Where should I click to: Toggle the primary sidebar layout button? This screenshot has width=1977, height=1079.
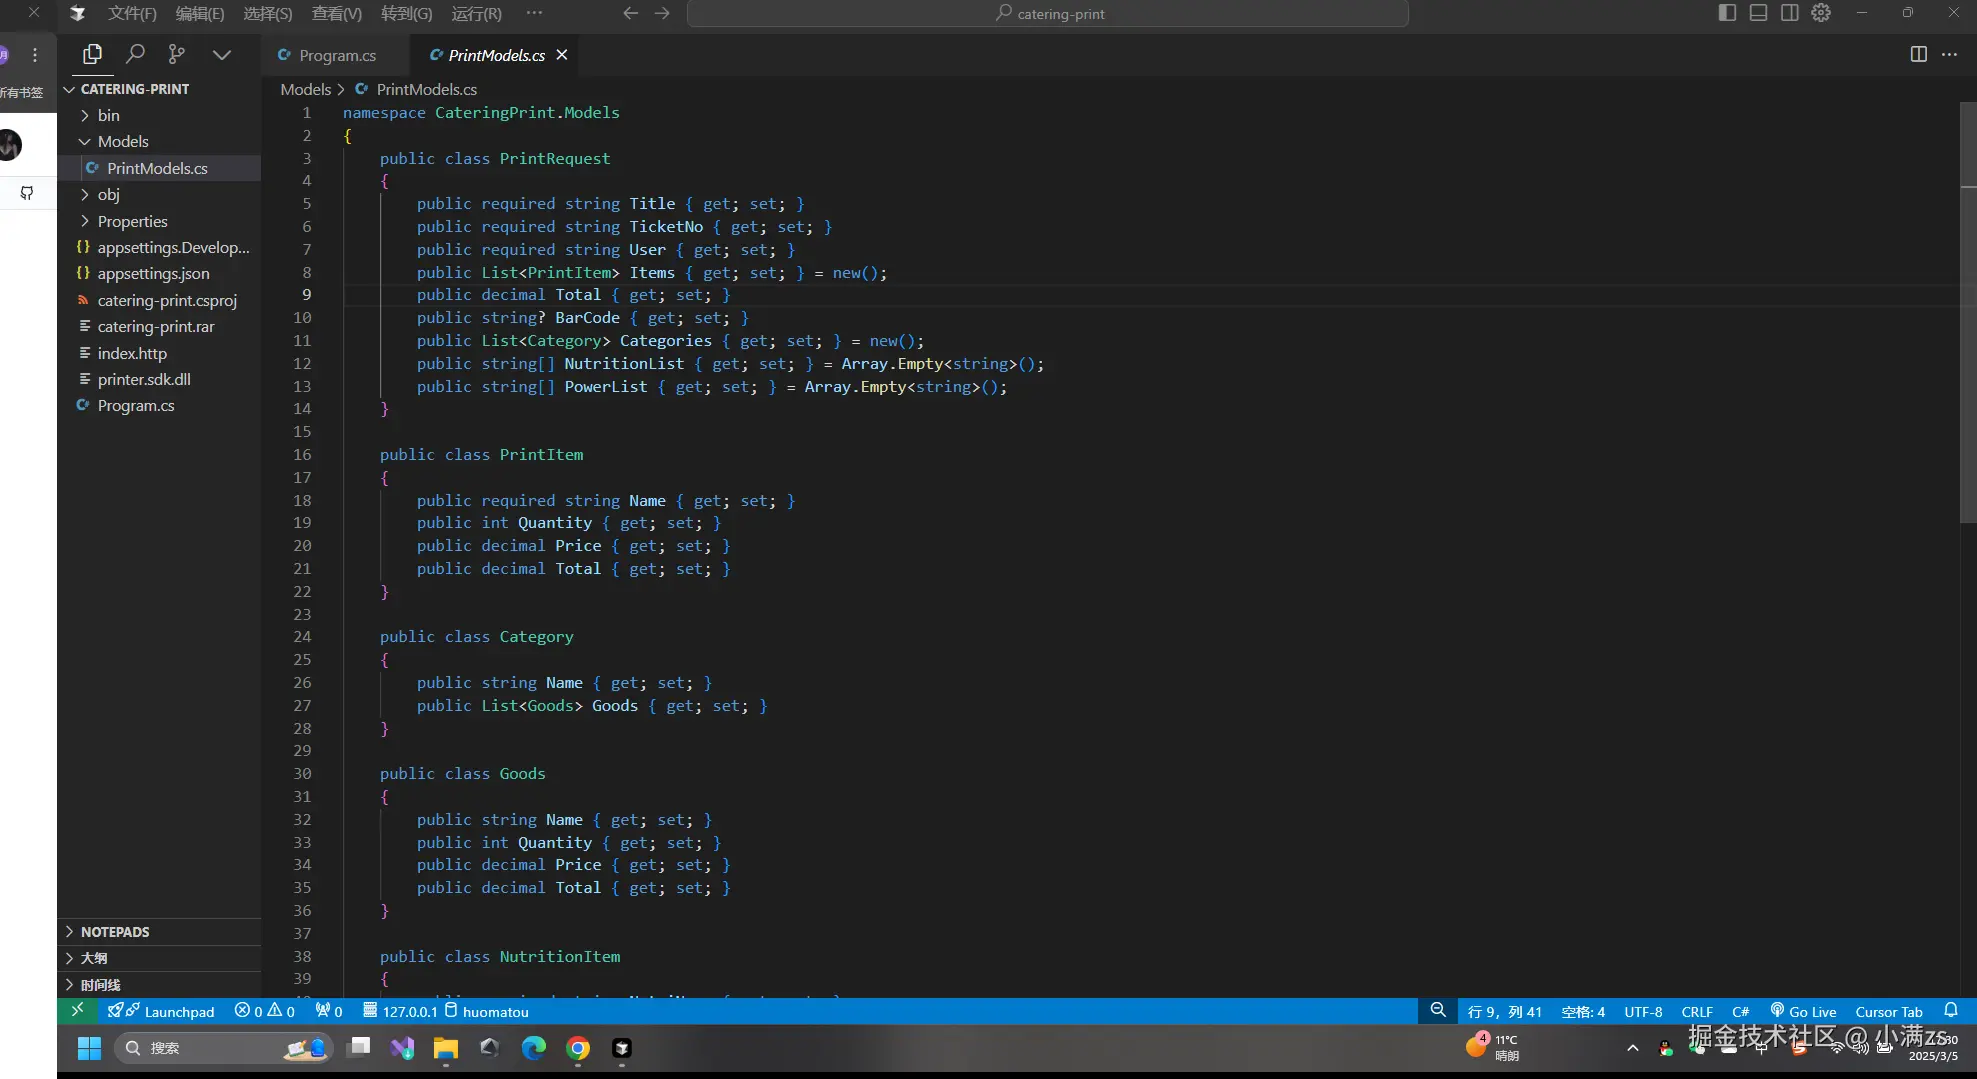[1727, 13]
